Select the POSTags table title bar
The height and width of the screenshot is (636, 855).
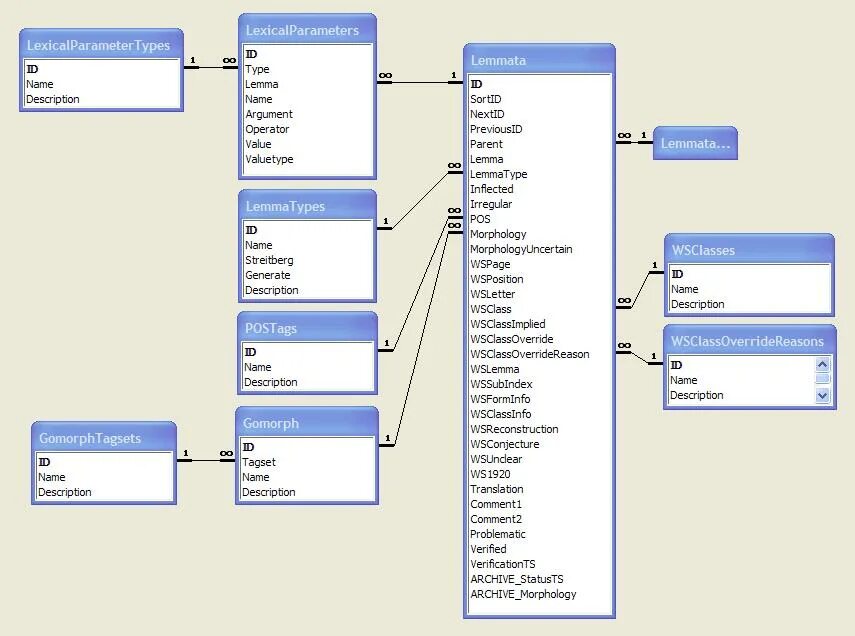[307, 328]
